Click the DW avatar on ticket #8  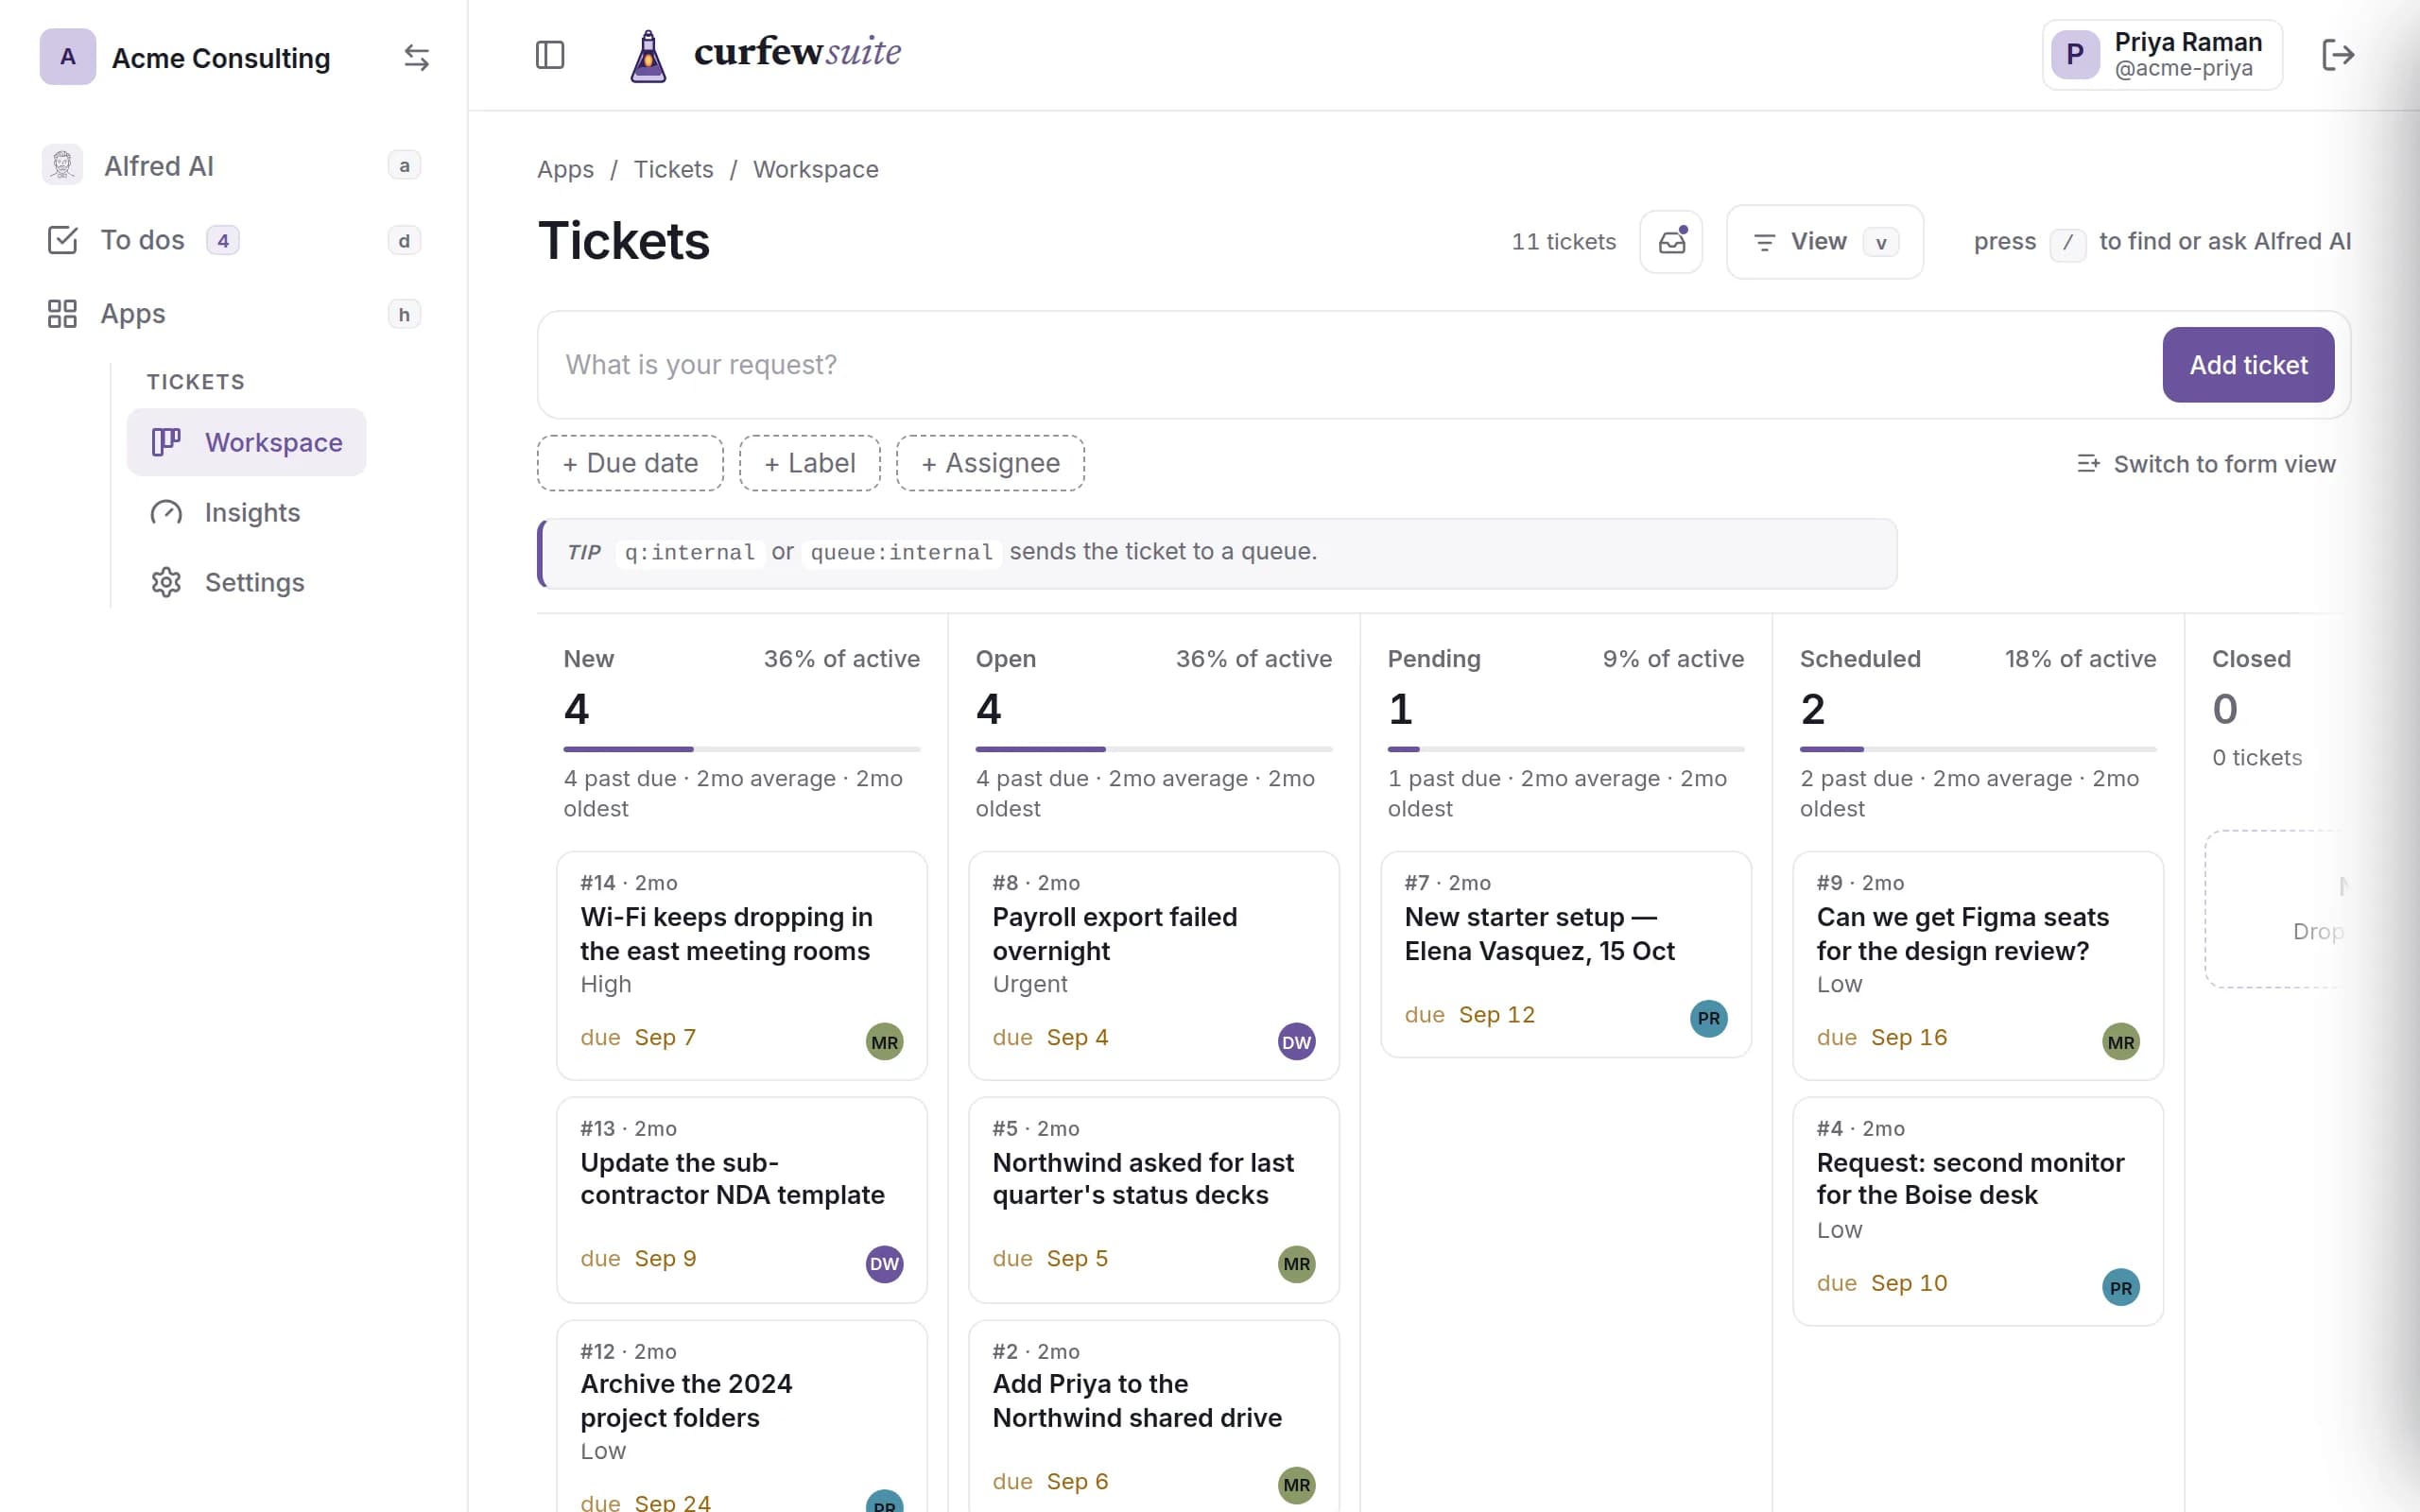click(x=1297, y=1042)
